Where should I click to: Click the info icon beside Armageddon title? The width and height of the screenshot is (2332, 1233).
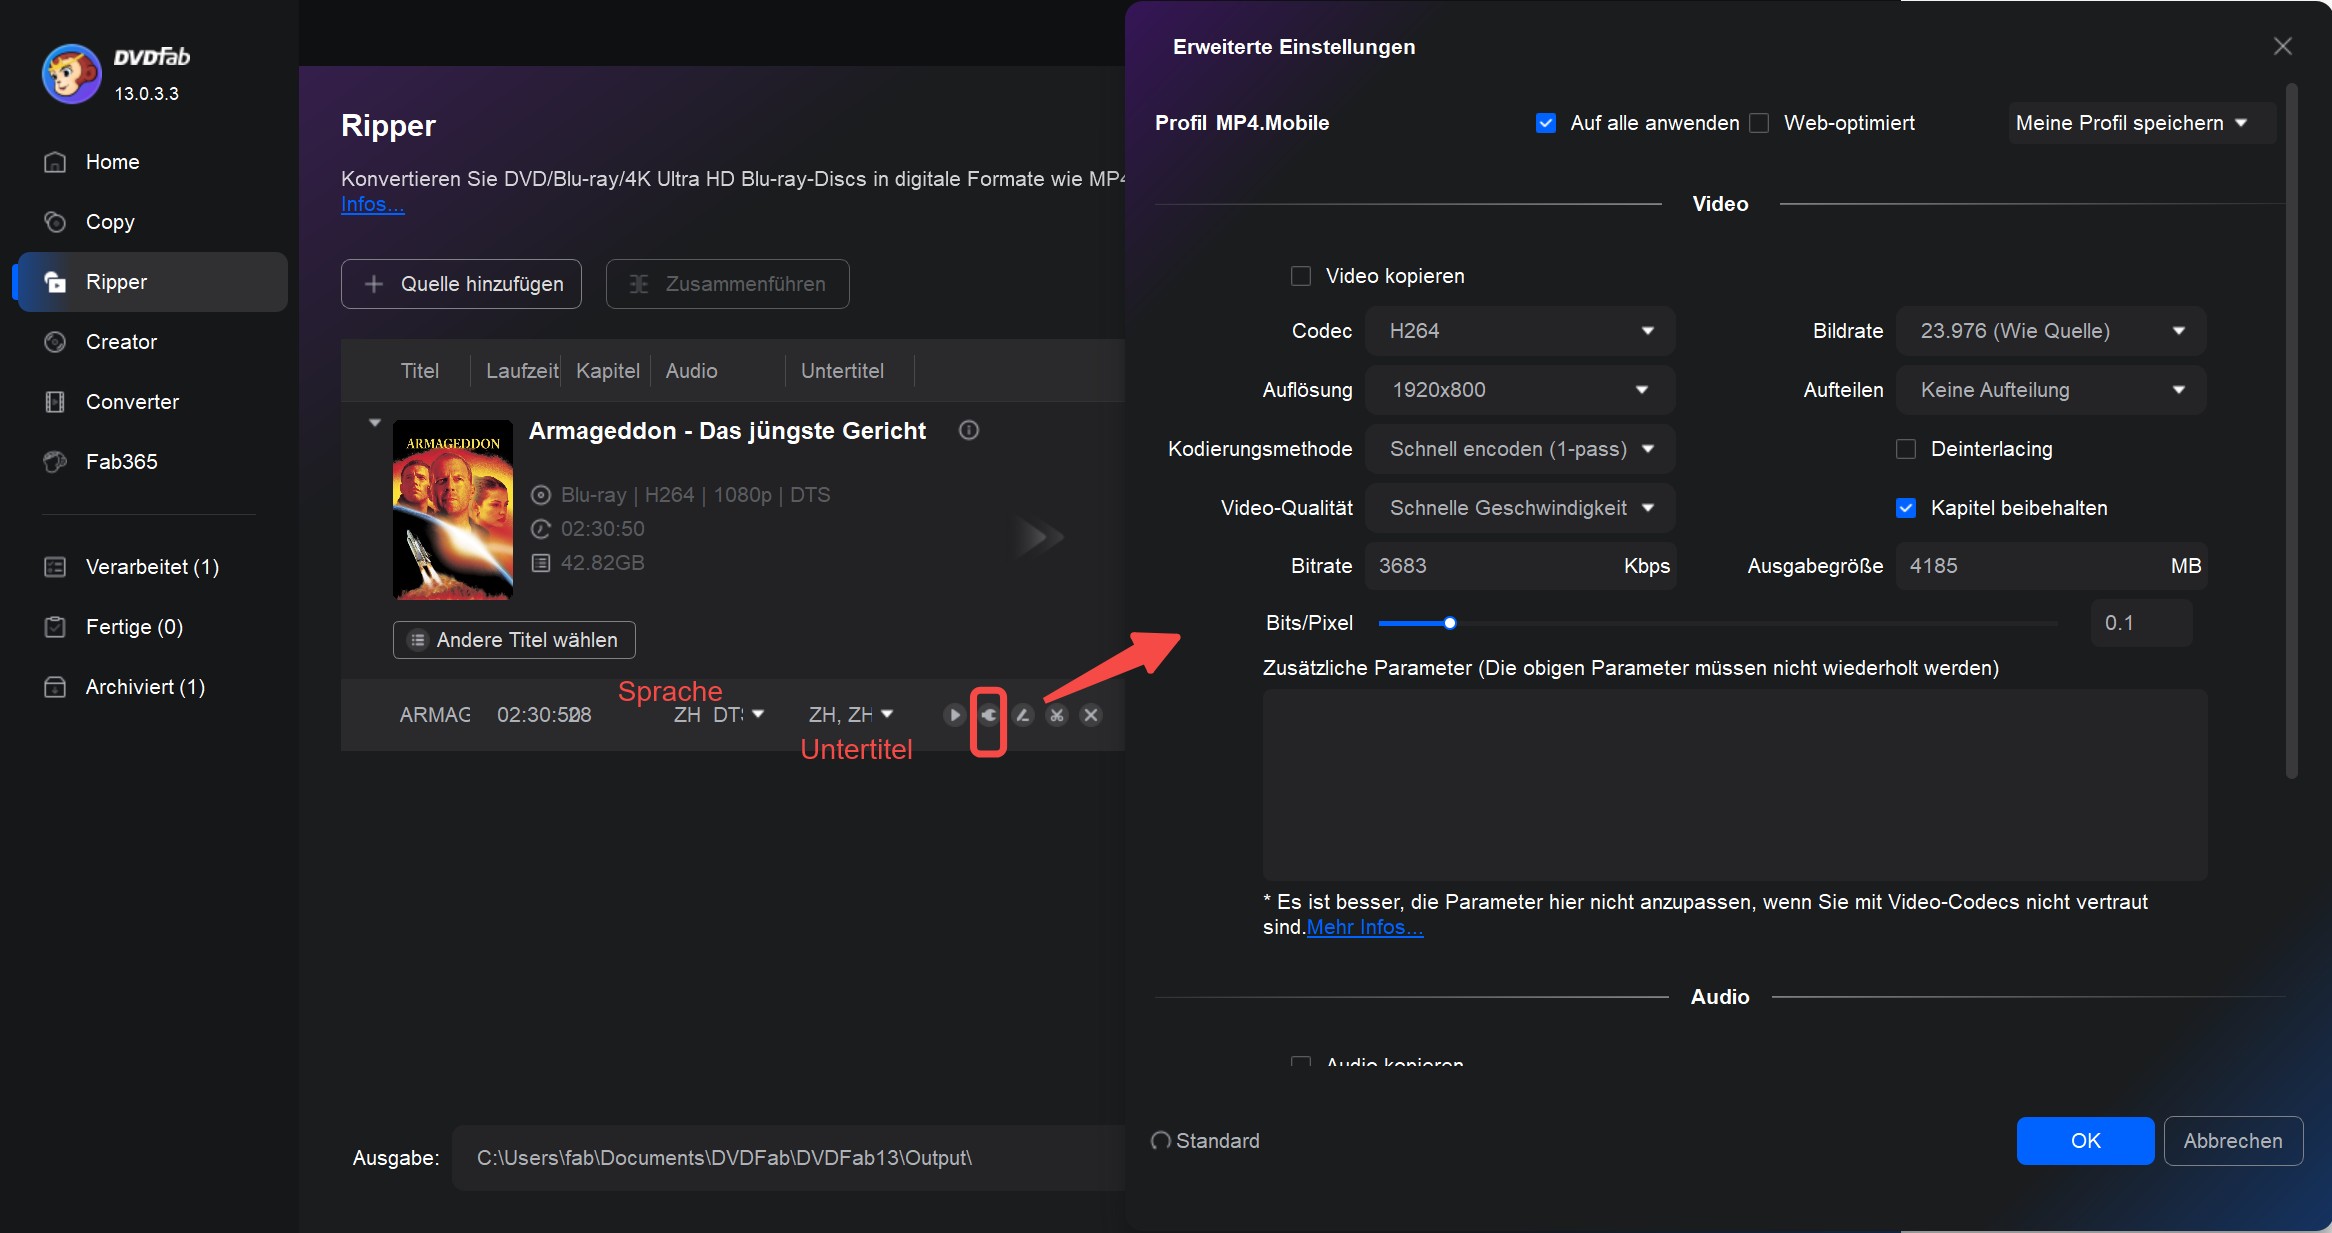point(969,430)
